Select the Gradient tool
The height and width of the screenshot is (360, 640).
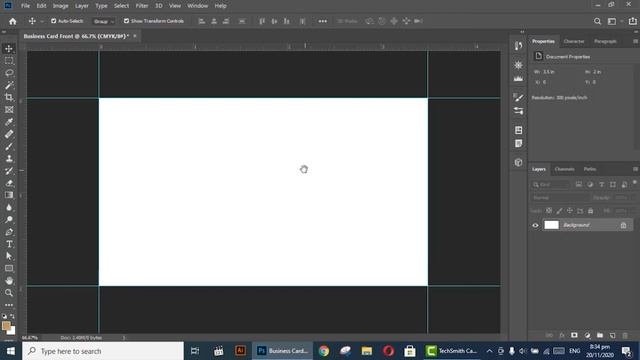(x=9, y=195)
